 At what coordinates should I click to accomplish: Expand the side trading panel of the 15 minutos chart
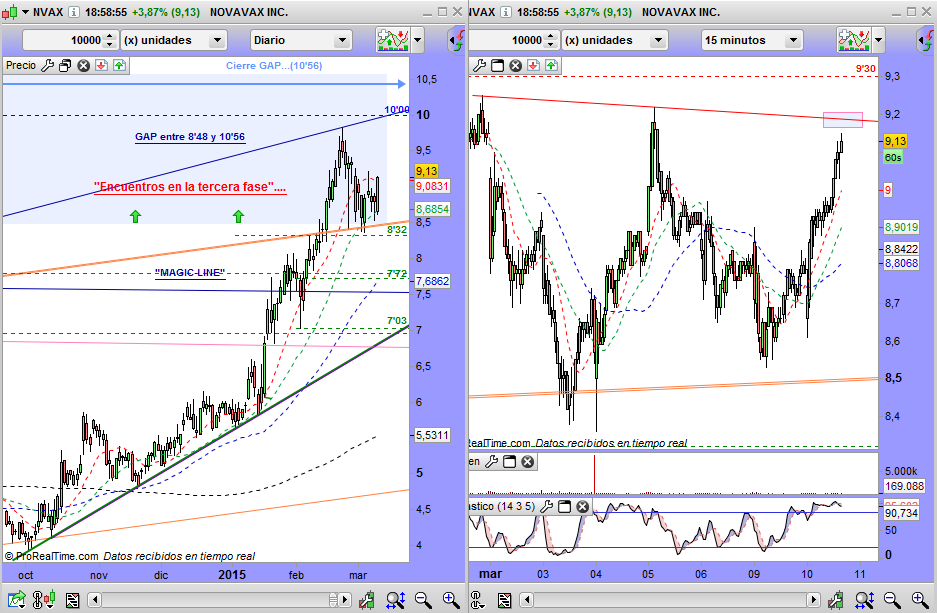coord(926,41)
